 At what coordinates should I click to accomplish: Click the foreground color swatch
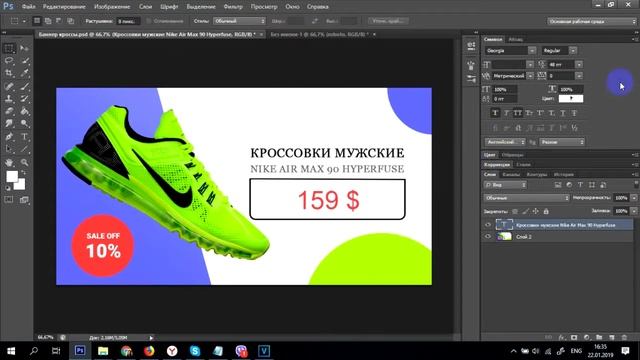(12, 176)
